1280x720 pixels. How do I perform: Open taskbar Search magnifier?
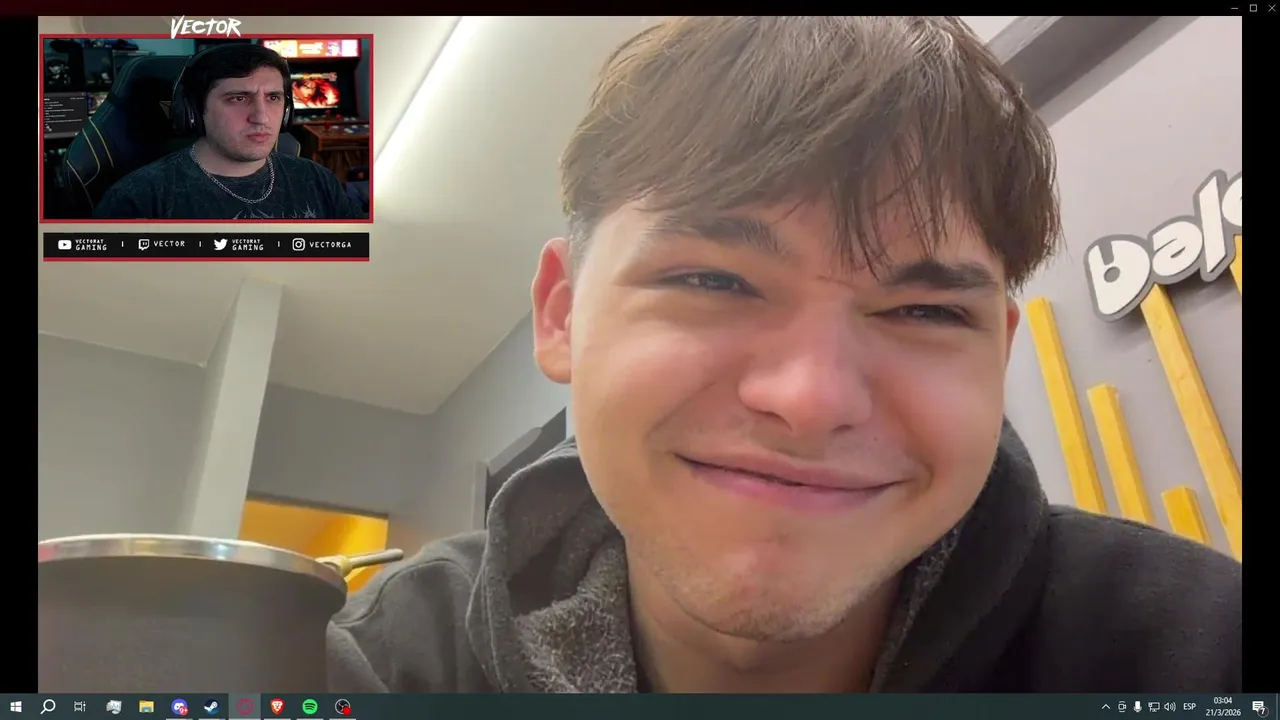click(47, 707)
